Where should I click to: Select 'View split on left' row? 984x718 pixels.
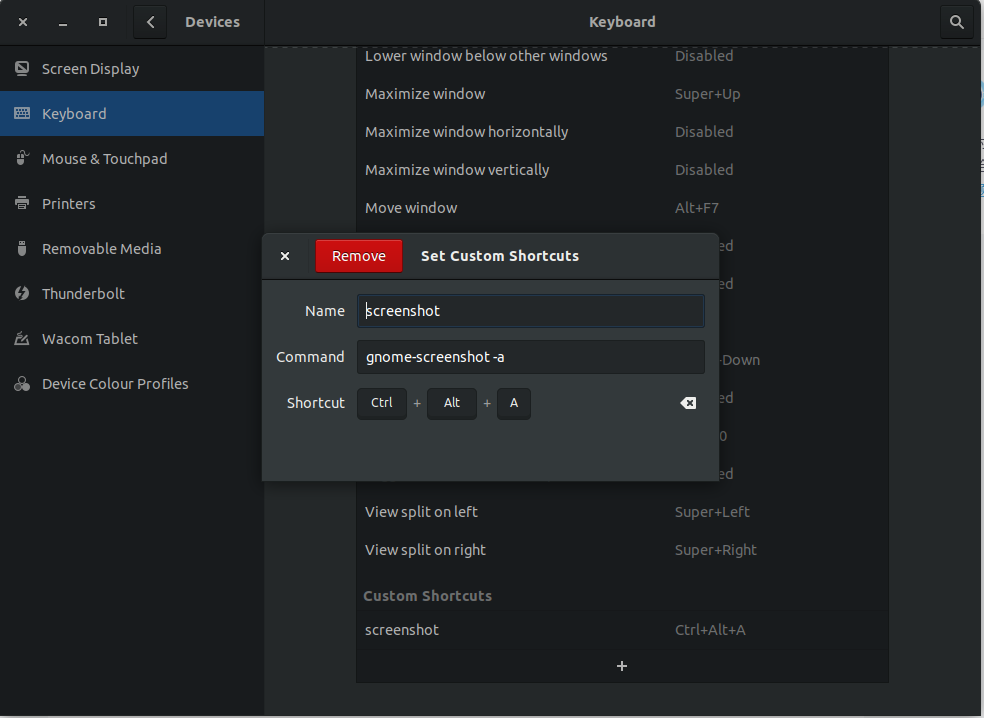(622, 512)
